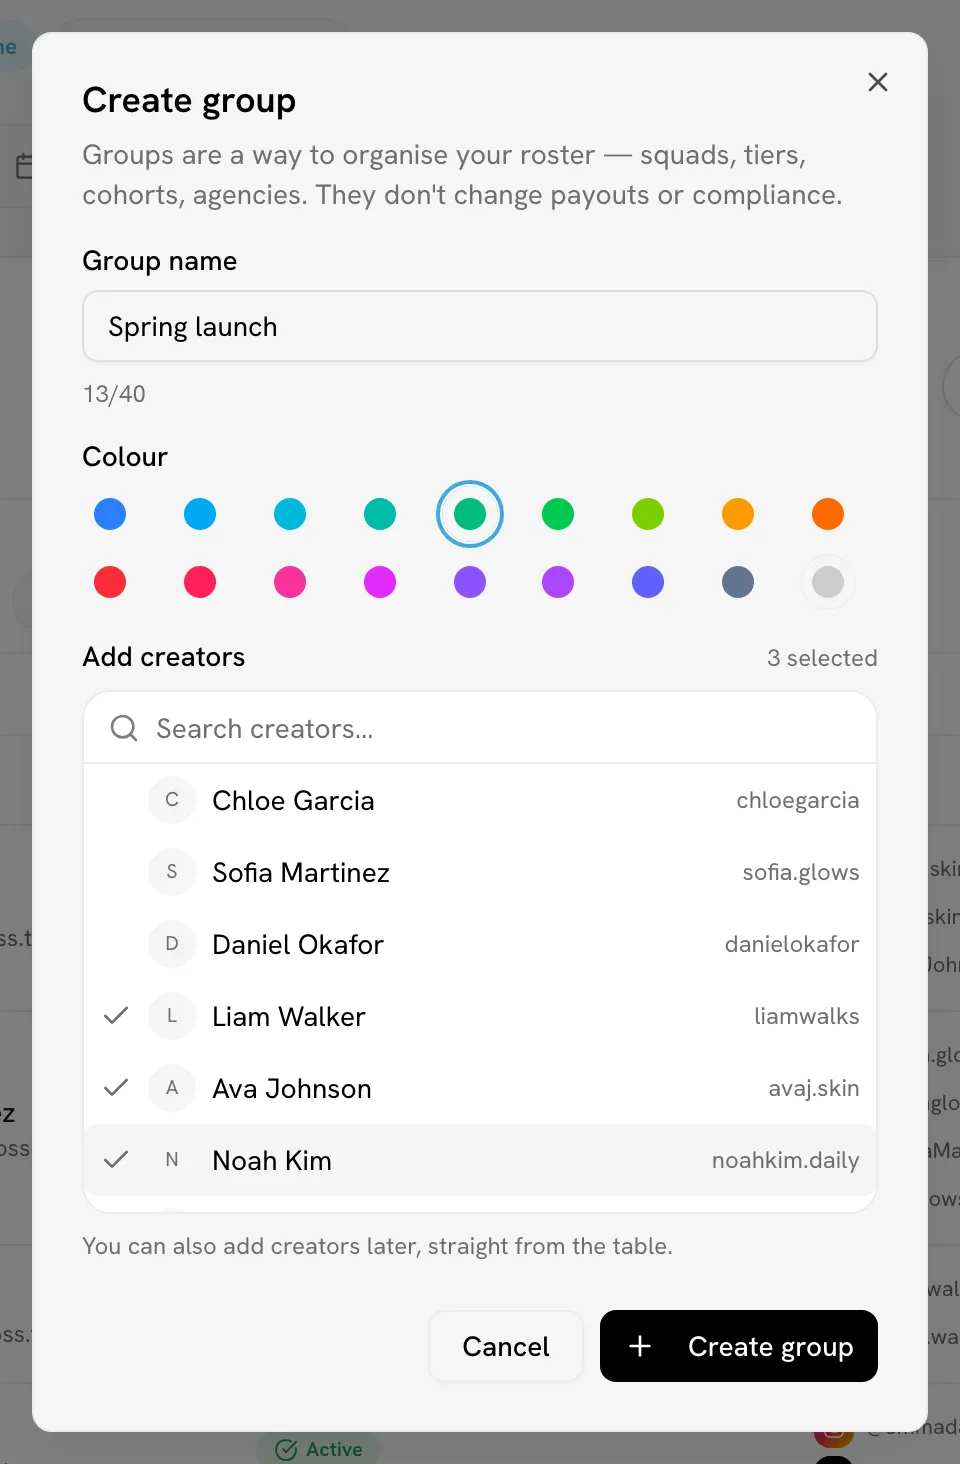The height and width of the screenshot is (1464, 960).
Task: Add Daniel Okafor to the group
Action: 480,944
